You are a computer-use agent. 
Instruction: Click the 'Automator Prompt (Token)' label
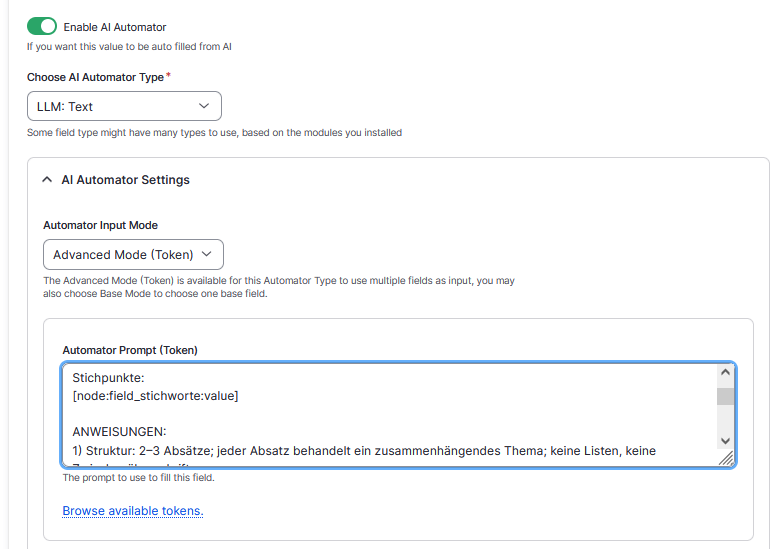tap(130, 350)
